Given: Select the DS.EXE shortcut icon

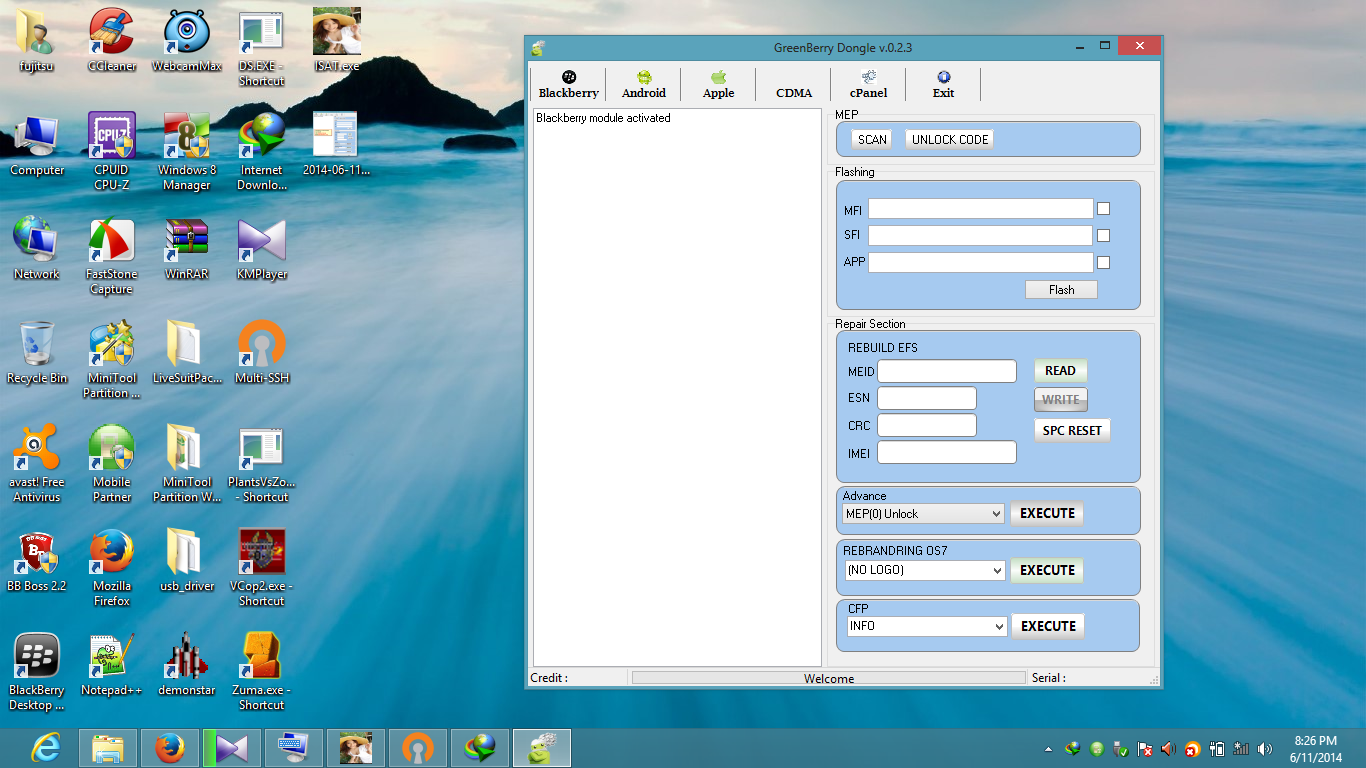Looking at the screenshot, I should pos(261,48).
